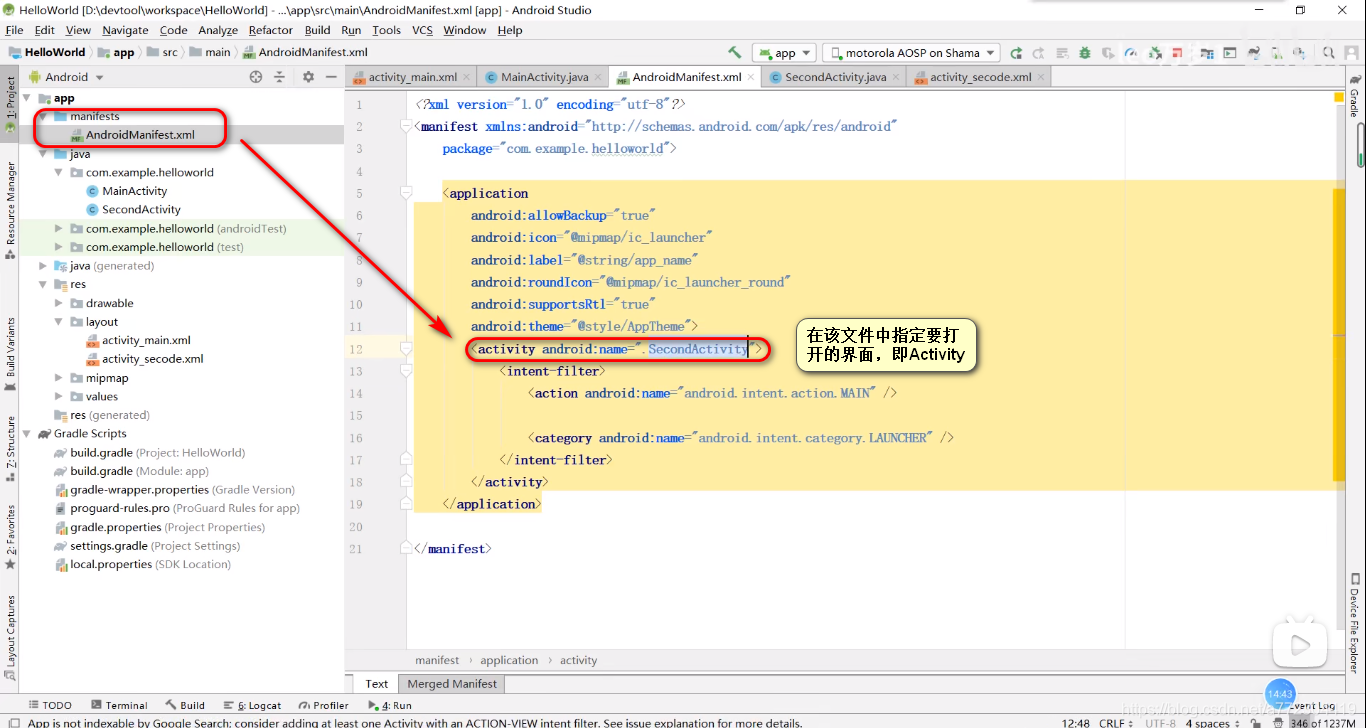Viewport: 1366px width, 728px height.
Task: Open the Android project view dropdown
Action: point(66,77)
